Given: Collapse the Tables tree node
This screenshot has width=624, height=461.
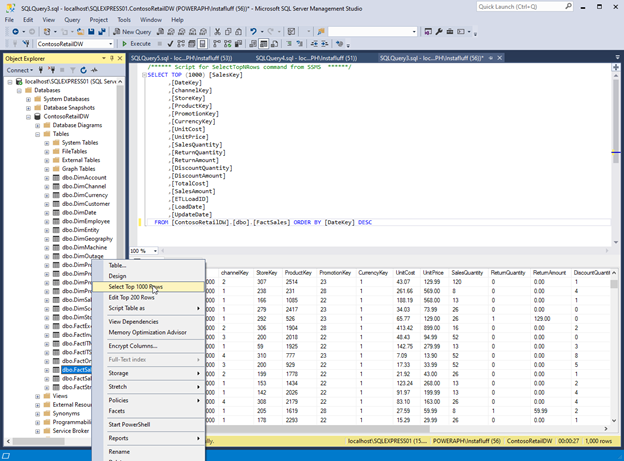Looking at the screenshot, I should [37, 134].
